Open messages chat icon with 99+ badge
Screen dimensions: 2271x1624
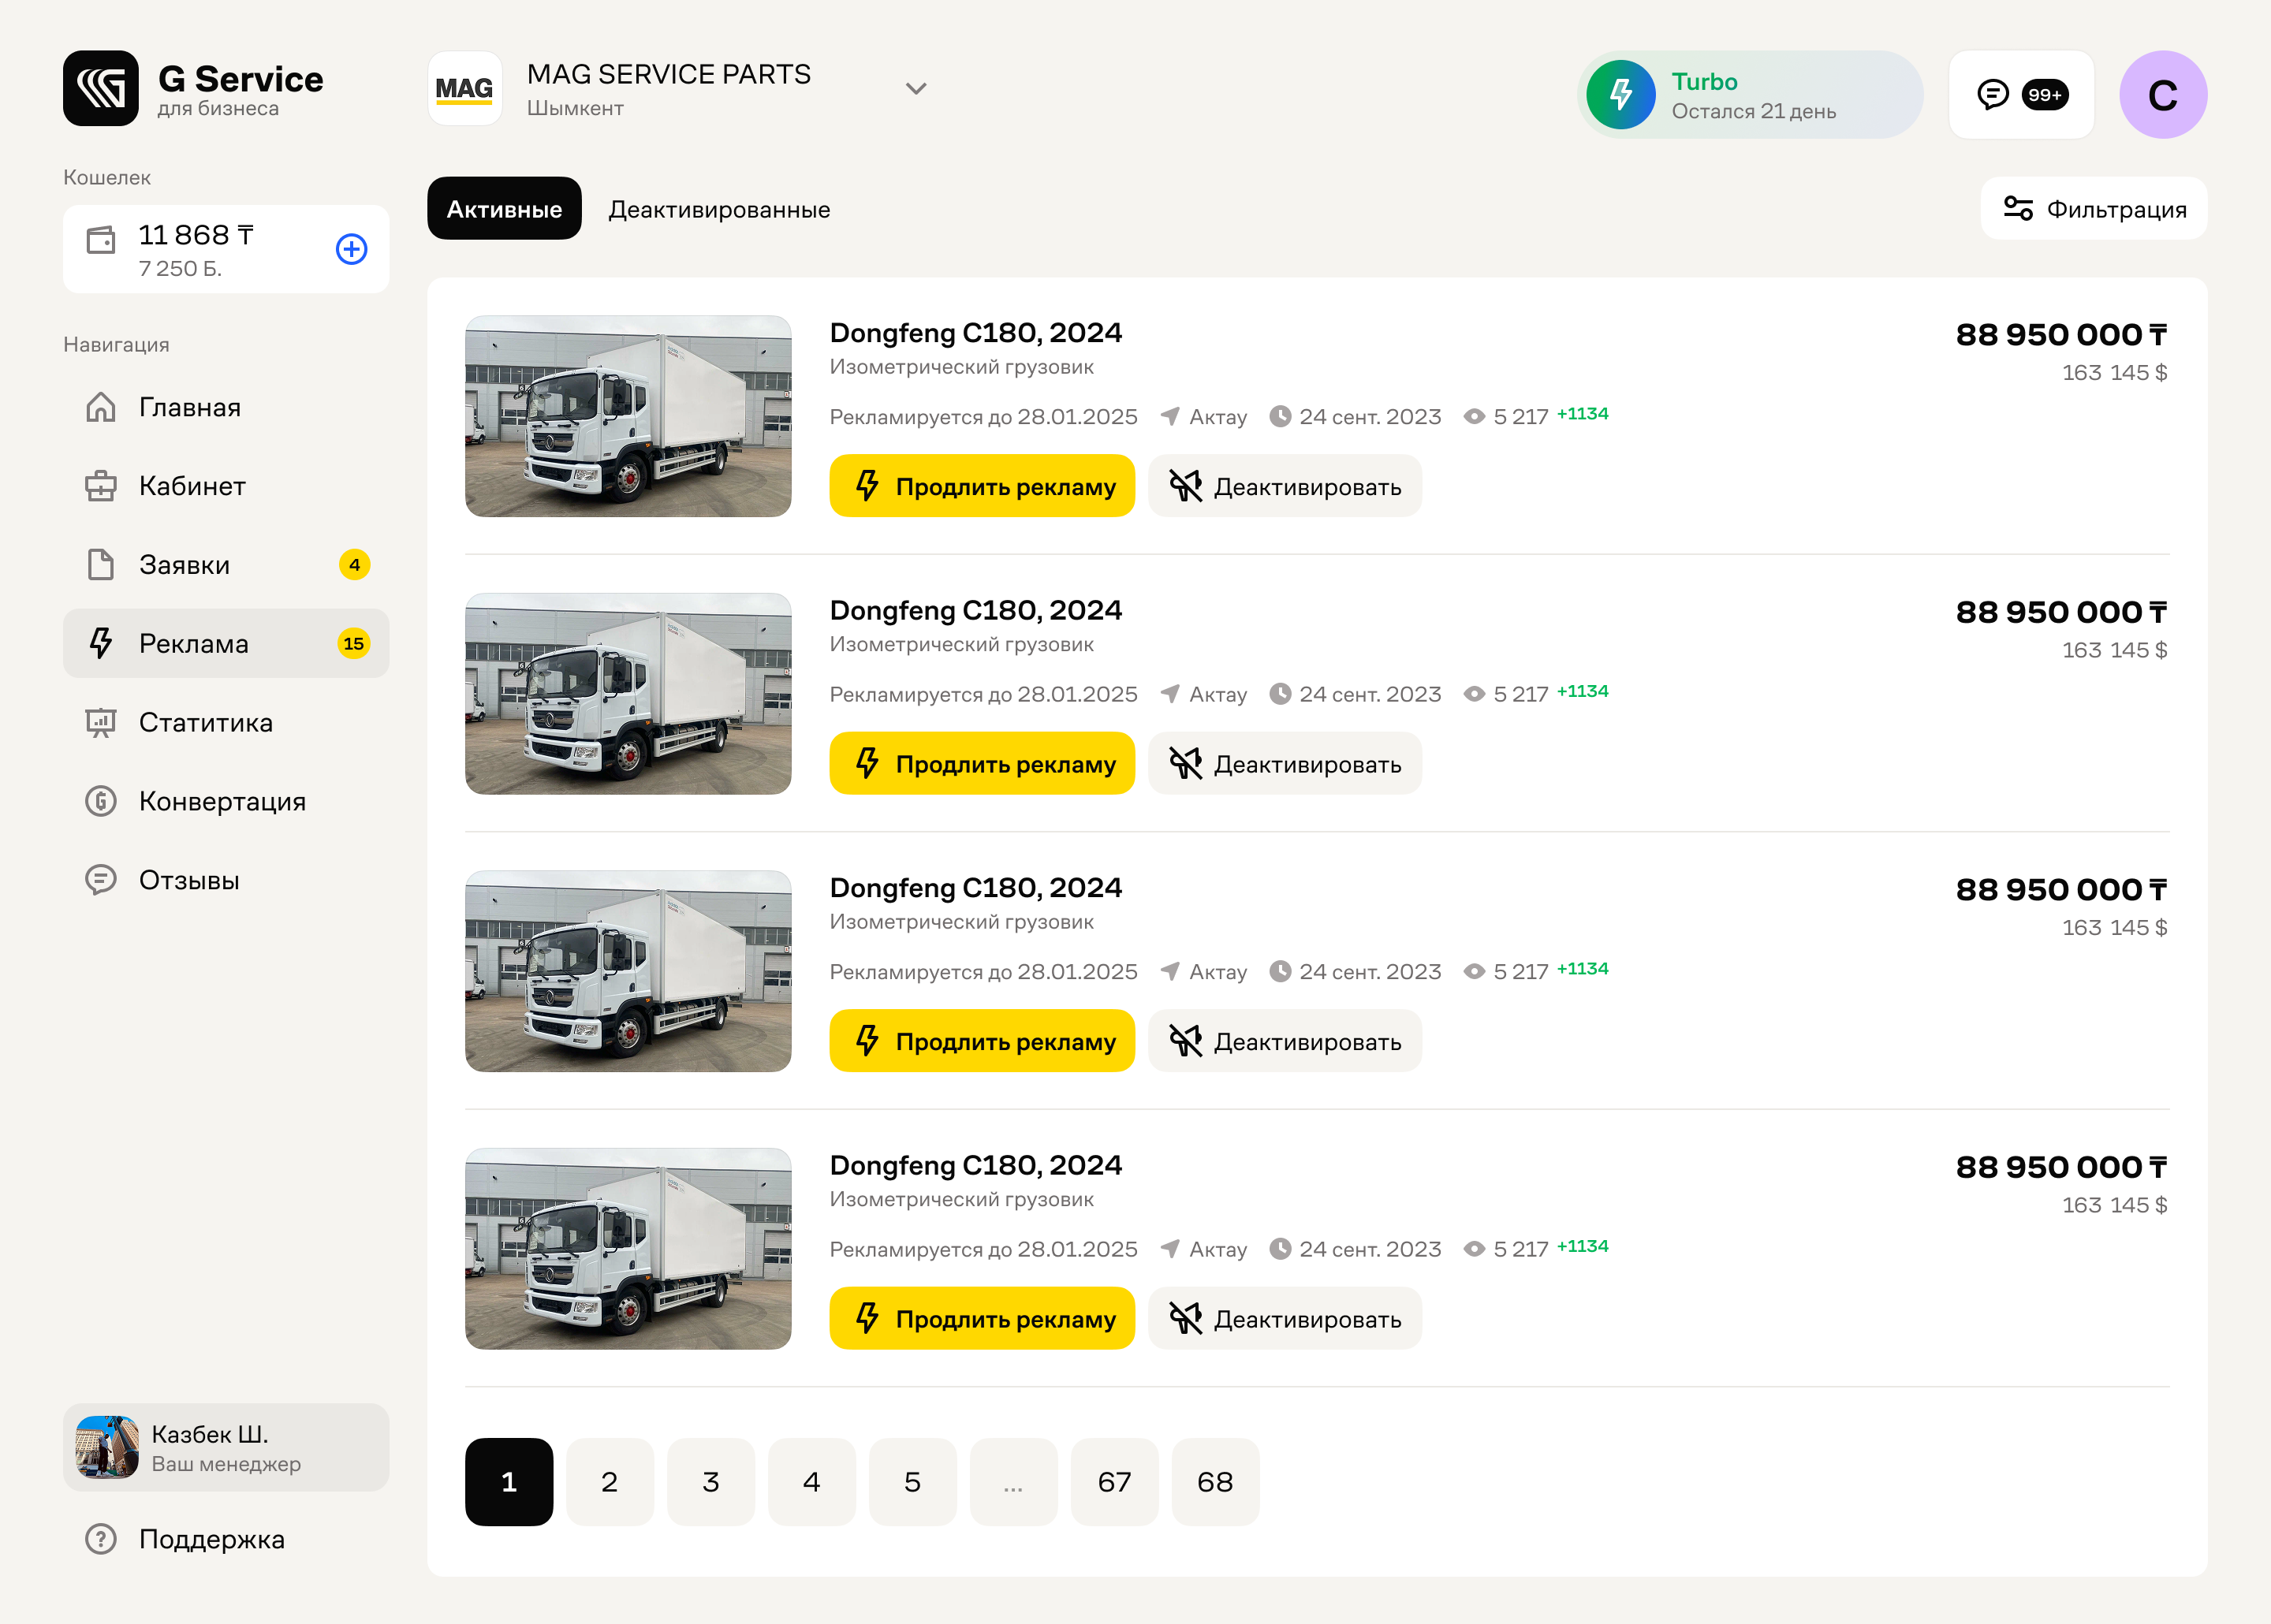[x=2021, y=95]
